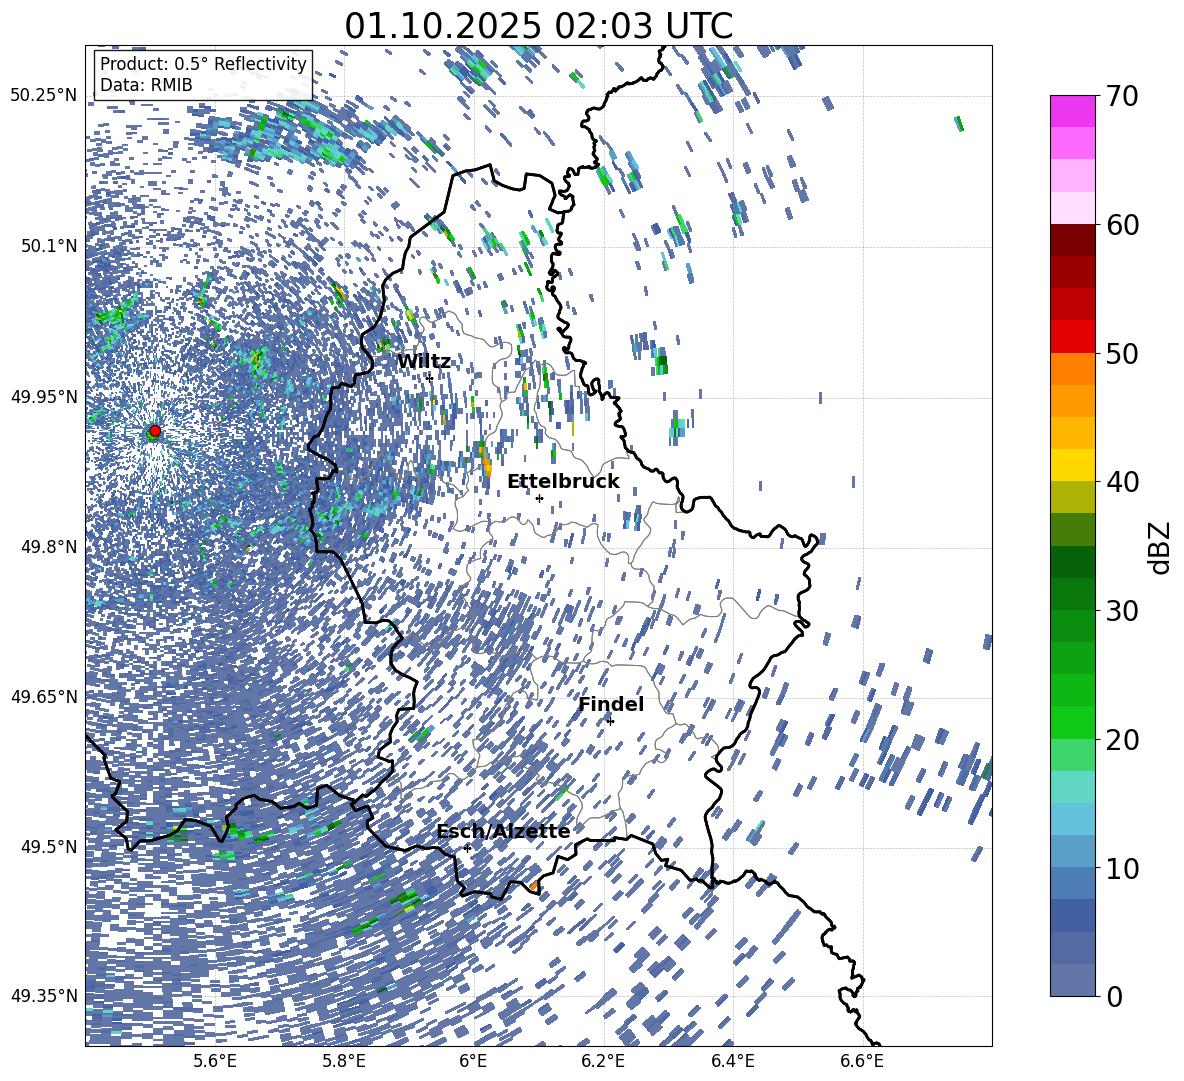Click the red radar site marker
The width and height of the screenshot is (1184, 1081).
pyautogui.click(x=154, y=431)
